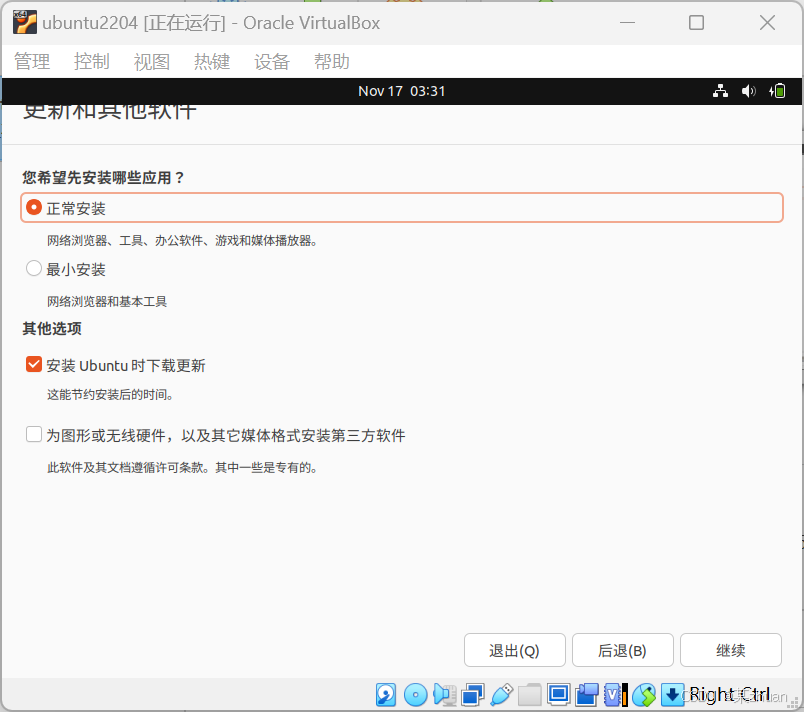
Task: Open the 控制 menu
Action: tap(92, 62)
